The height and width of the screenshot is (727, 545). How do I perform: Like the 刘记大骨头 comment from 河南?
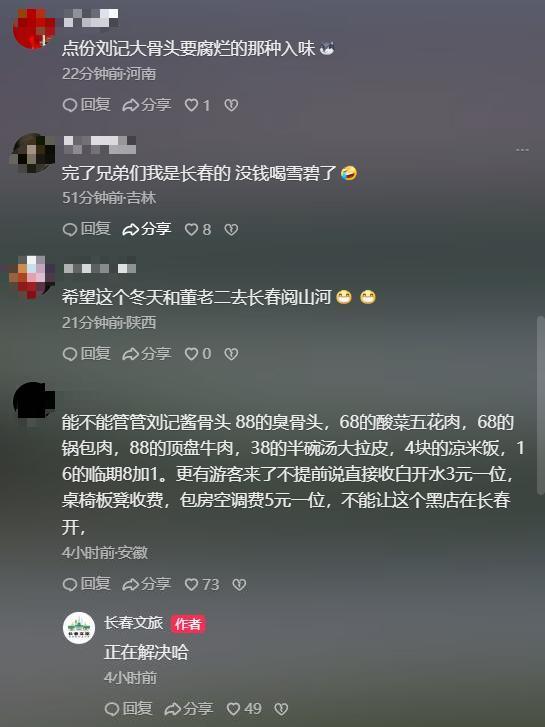pos(197,105)
